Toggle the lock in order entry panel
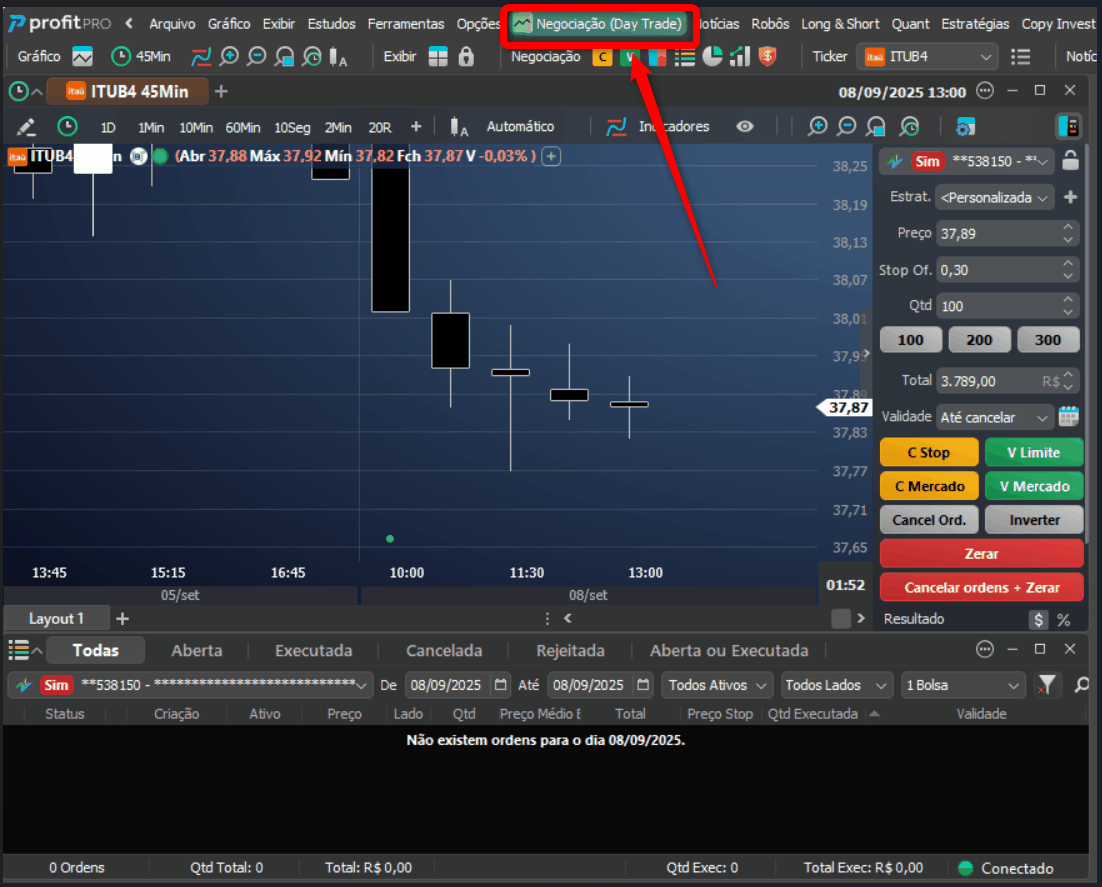The image size is (1102, 887). 1070,161
